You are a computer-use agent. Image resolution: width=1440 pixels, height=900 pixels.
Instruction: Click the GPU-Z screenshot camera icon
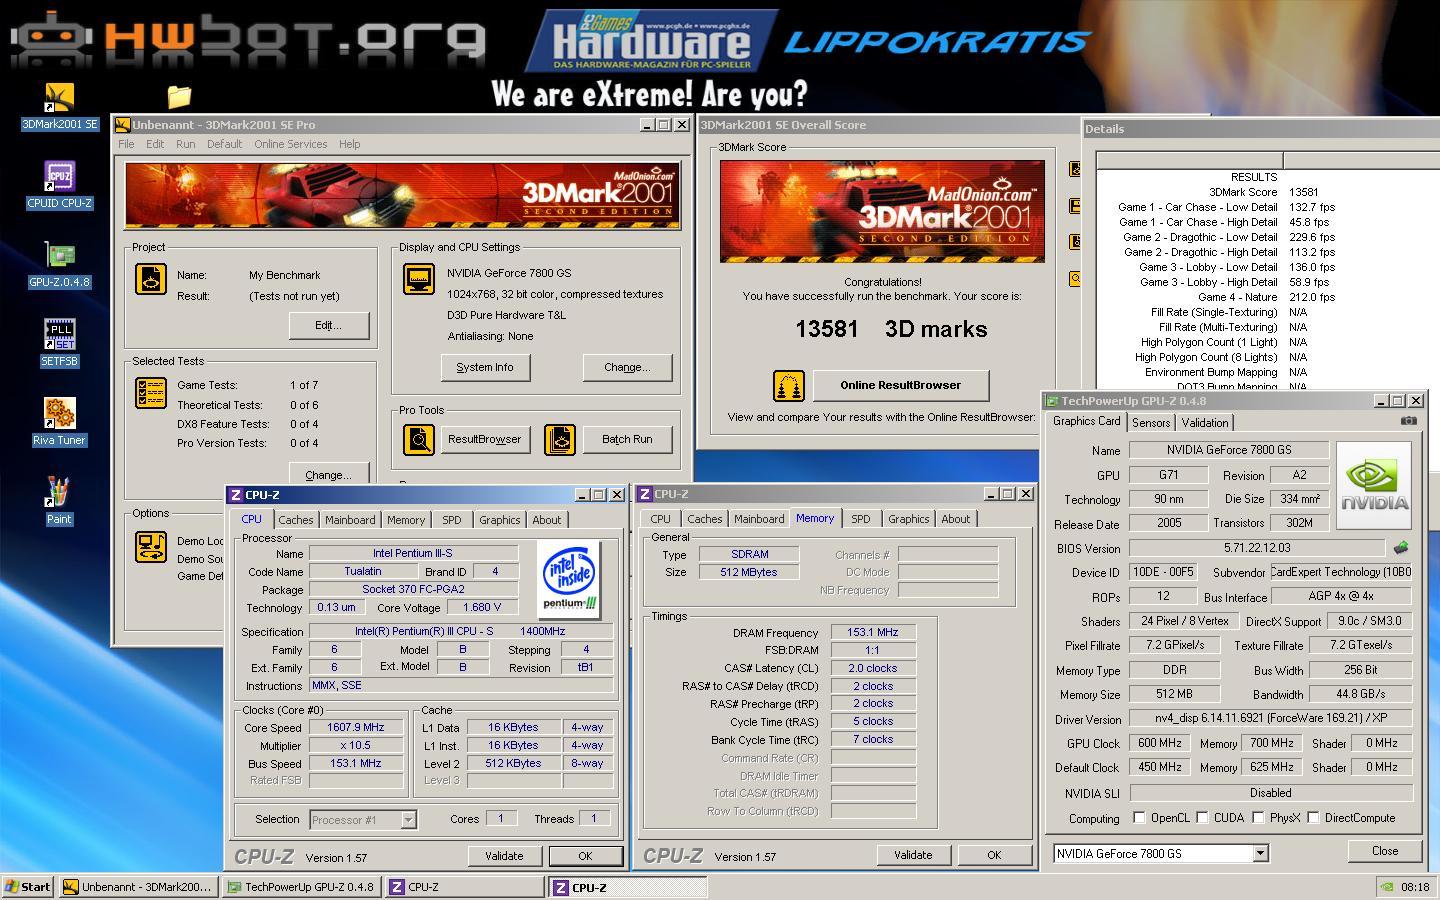point(1408,421)
